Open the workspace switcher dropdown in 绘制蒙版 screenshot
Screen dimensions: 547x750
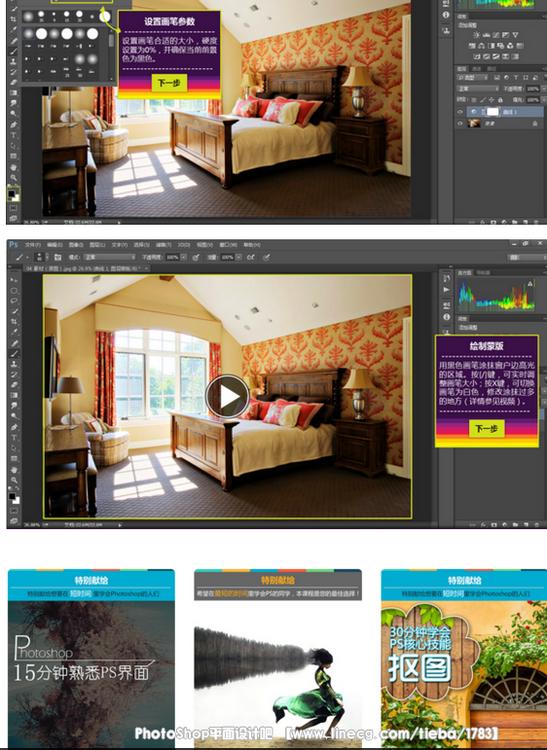(x=527, y=257)
